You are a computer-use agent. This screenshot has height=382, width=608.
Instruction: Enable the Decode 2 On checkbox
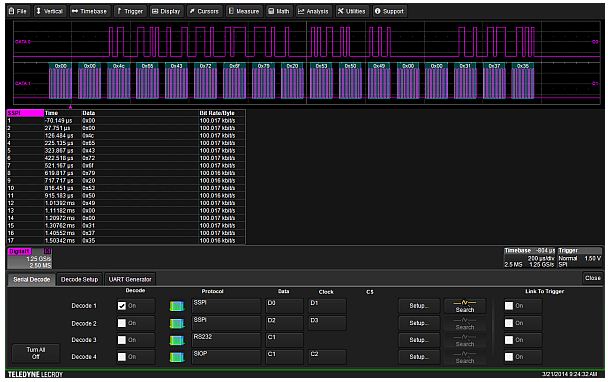[122, 323]
